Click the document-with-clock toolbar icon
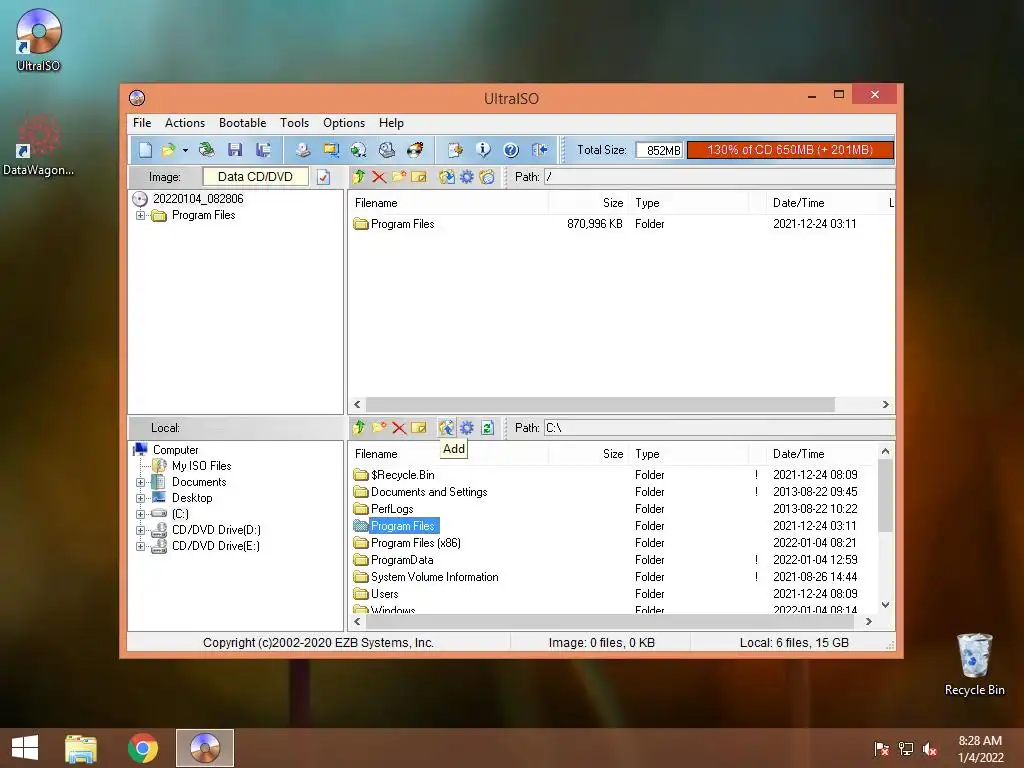Image resolution: width=1024 pixels, height=768 pixels. click(x=455, y=150)
